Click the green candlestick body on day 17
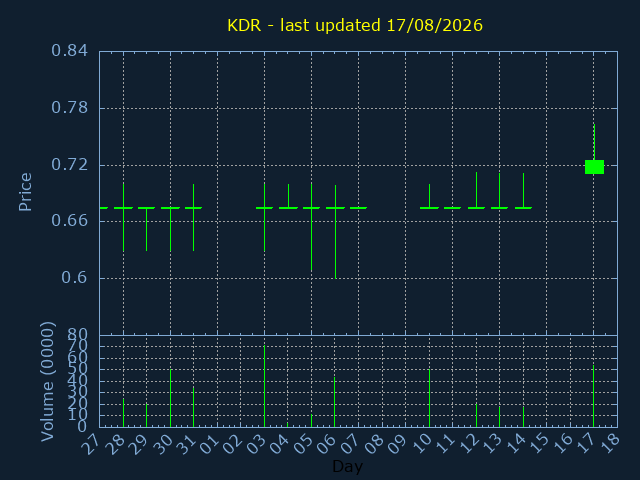Image resolution: width=640 pixels, height=480 pixels. click(x=594, y=167)
